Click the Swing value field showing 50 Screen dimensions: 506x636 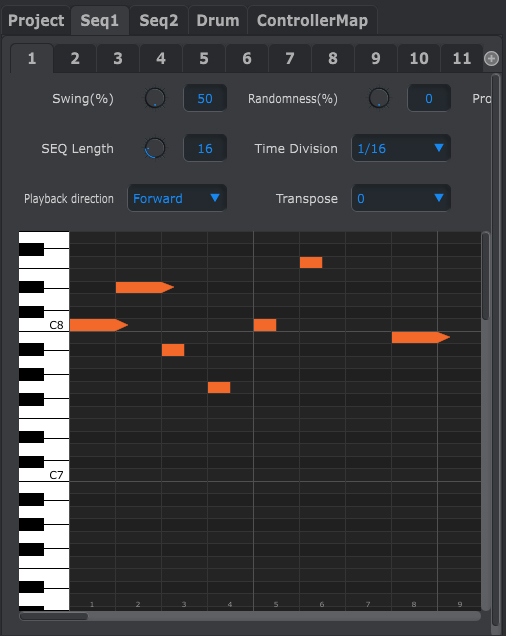[x=205, y=98]
